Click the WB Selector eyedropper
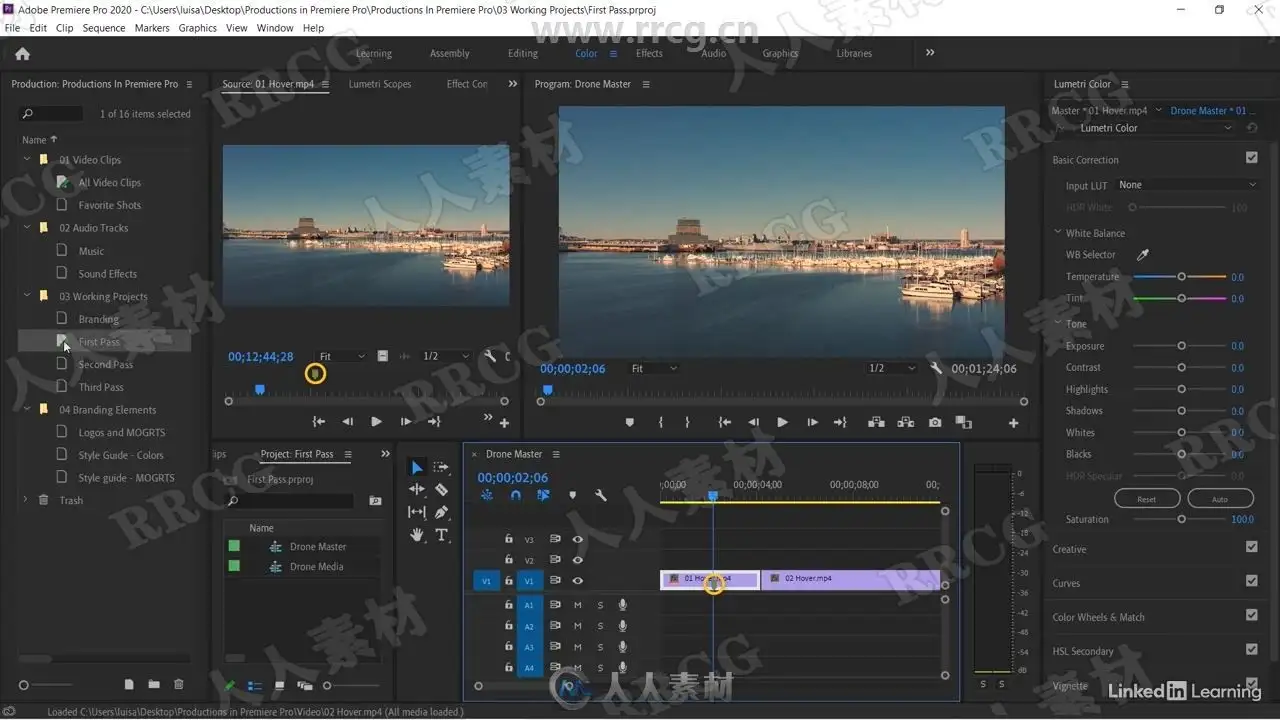The height and width of the screenshot is (720, 1280). (x=1143, y=255)
